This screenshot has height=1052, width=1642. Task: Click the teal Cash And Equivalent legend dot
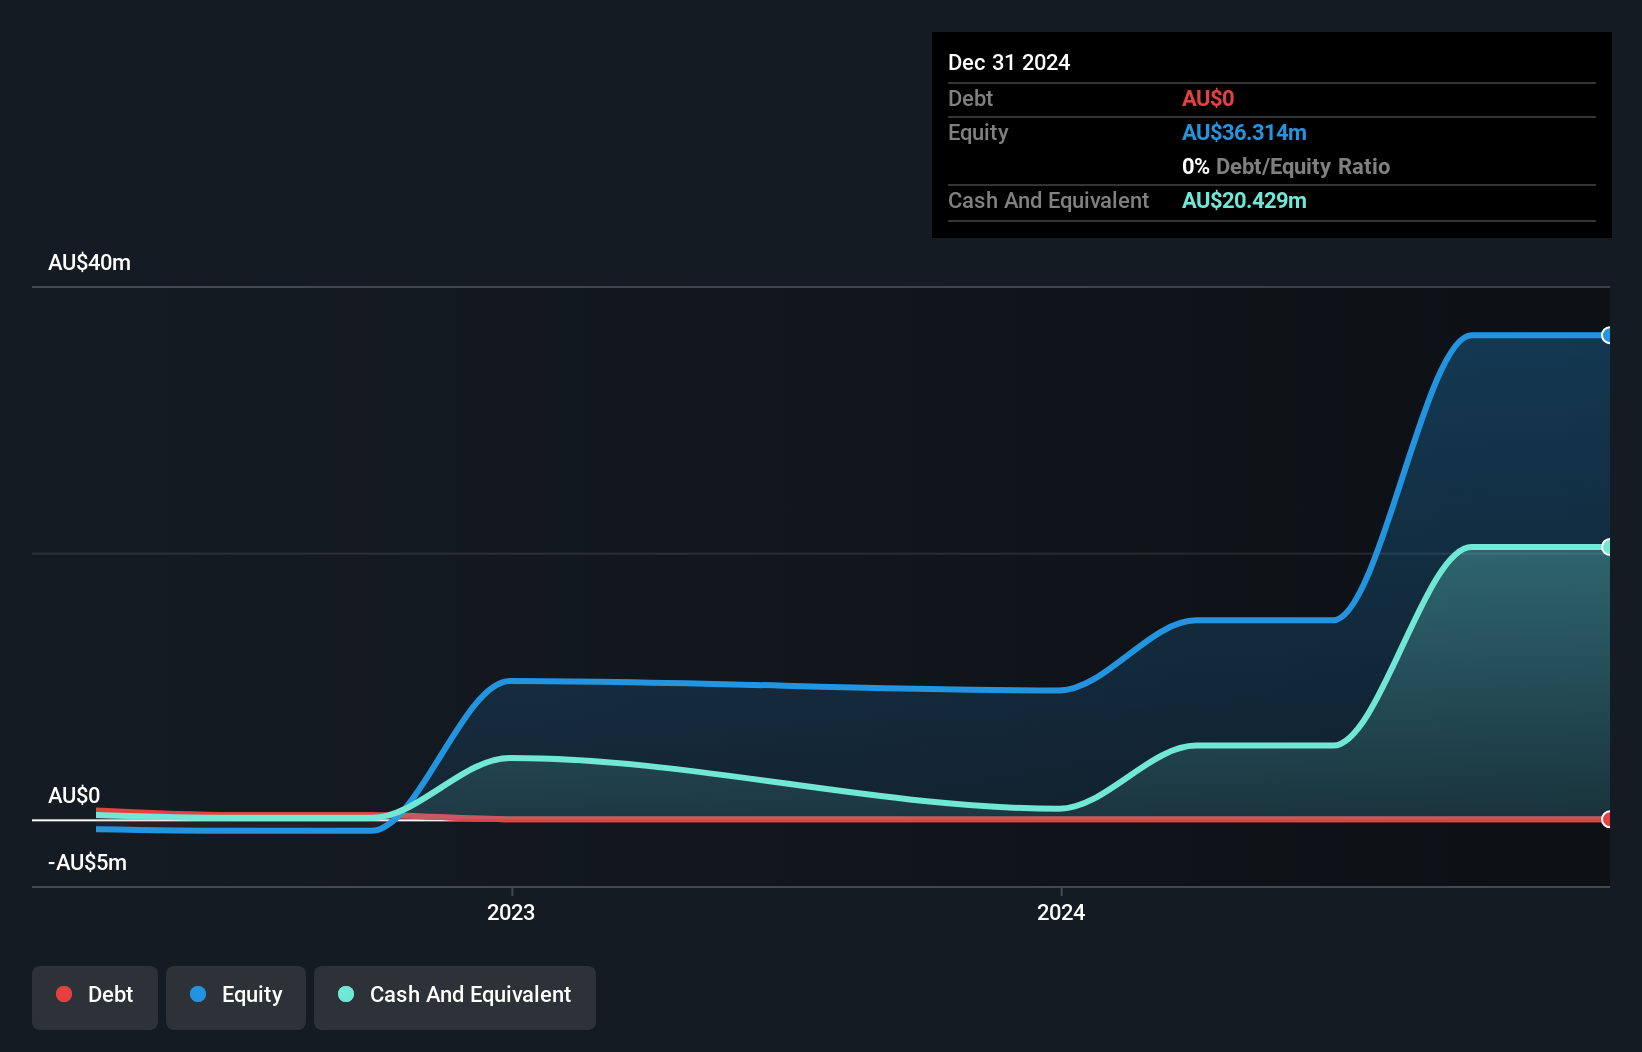coord(346,994)
